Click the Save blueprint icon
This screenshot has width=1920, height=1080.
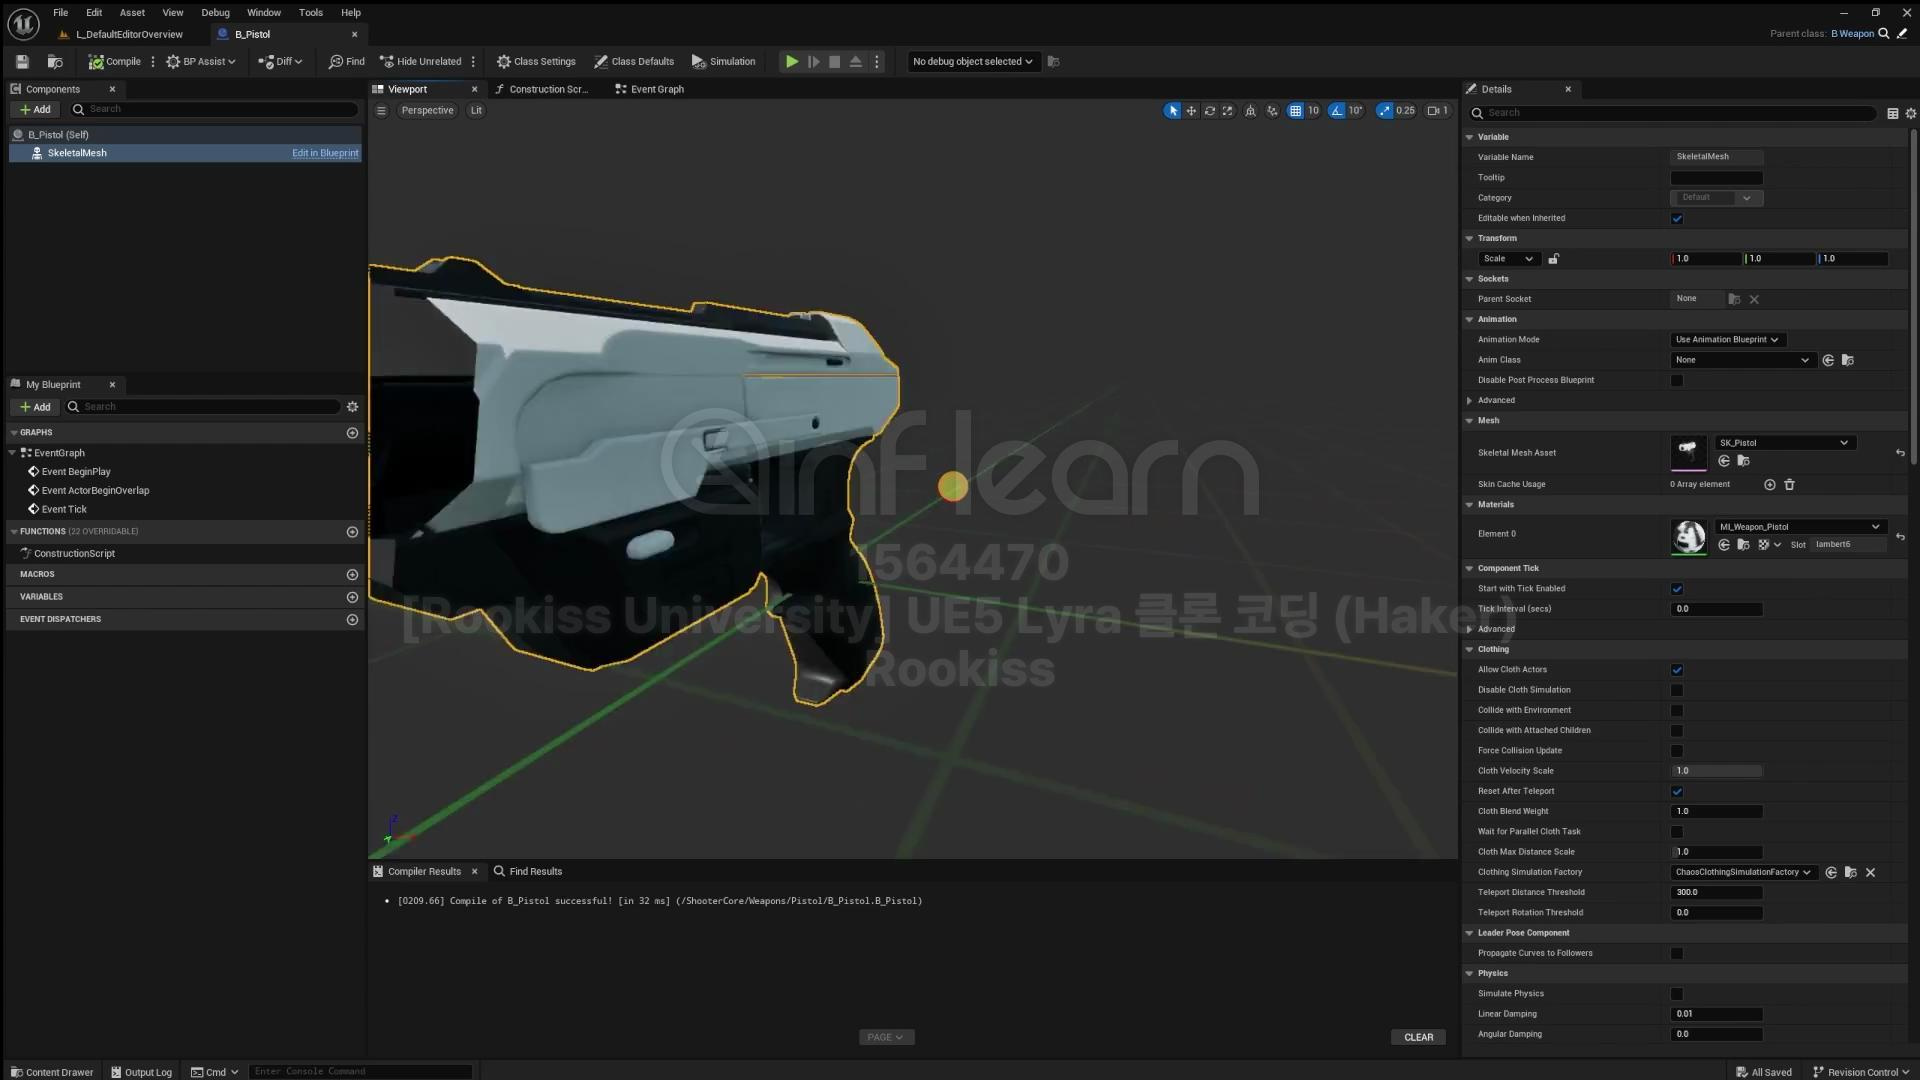point(22,62)
